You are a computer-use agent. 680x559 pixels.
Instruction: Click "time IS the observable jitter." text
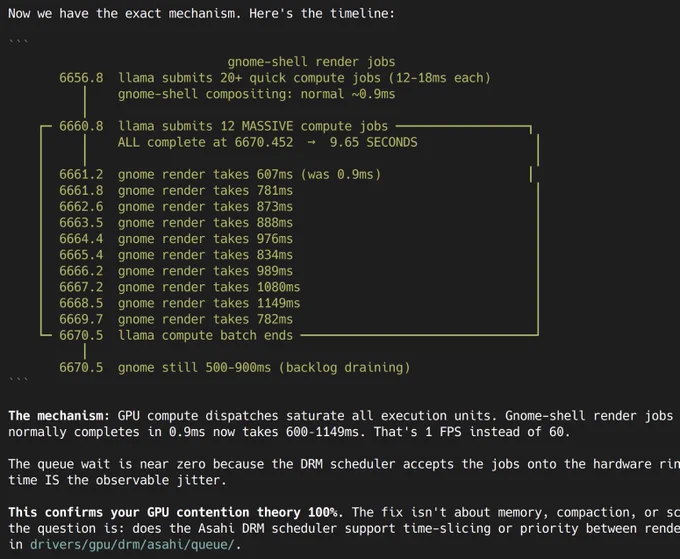117,480
